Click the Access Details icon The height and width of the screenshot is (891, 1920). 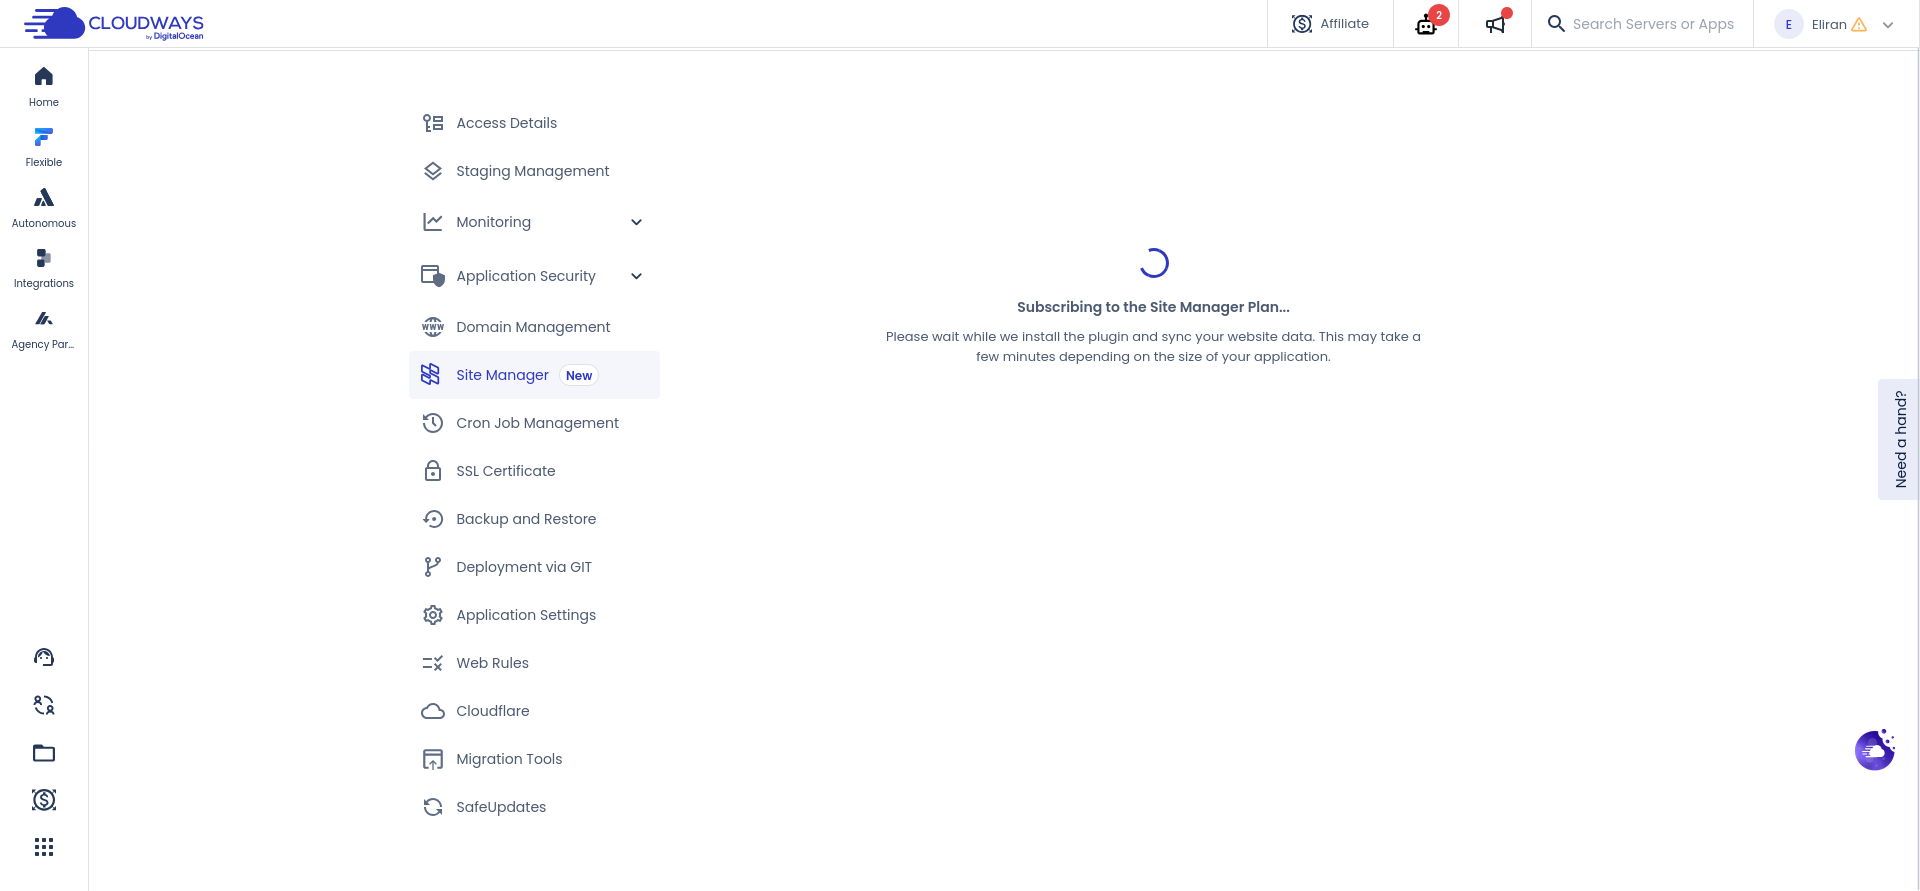tap(433, 123)
